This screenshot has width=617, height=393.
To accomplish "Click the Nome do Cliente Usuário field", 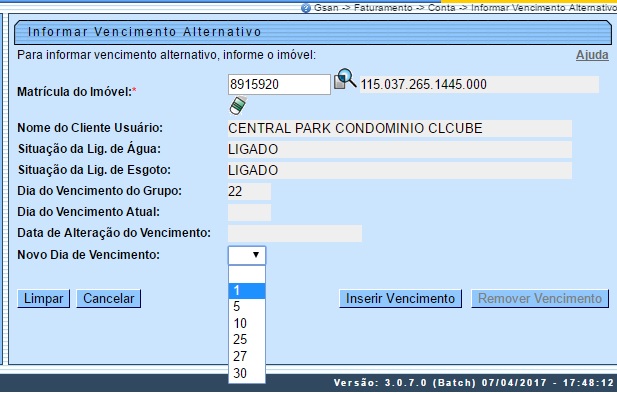I will coord(399,128).
